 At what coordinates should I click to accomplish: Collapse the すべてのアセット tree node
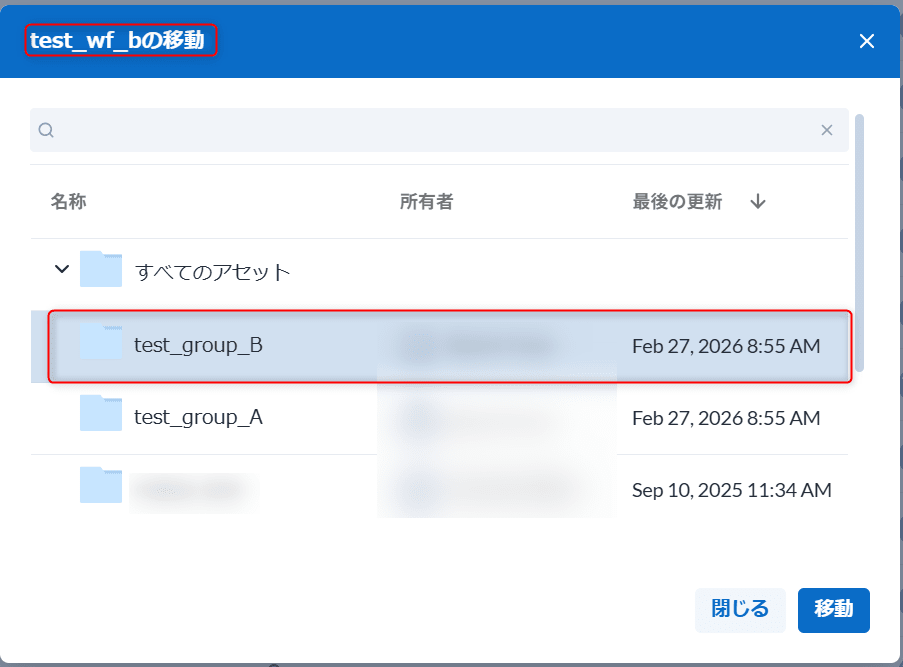pos(61,268)
